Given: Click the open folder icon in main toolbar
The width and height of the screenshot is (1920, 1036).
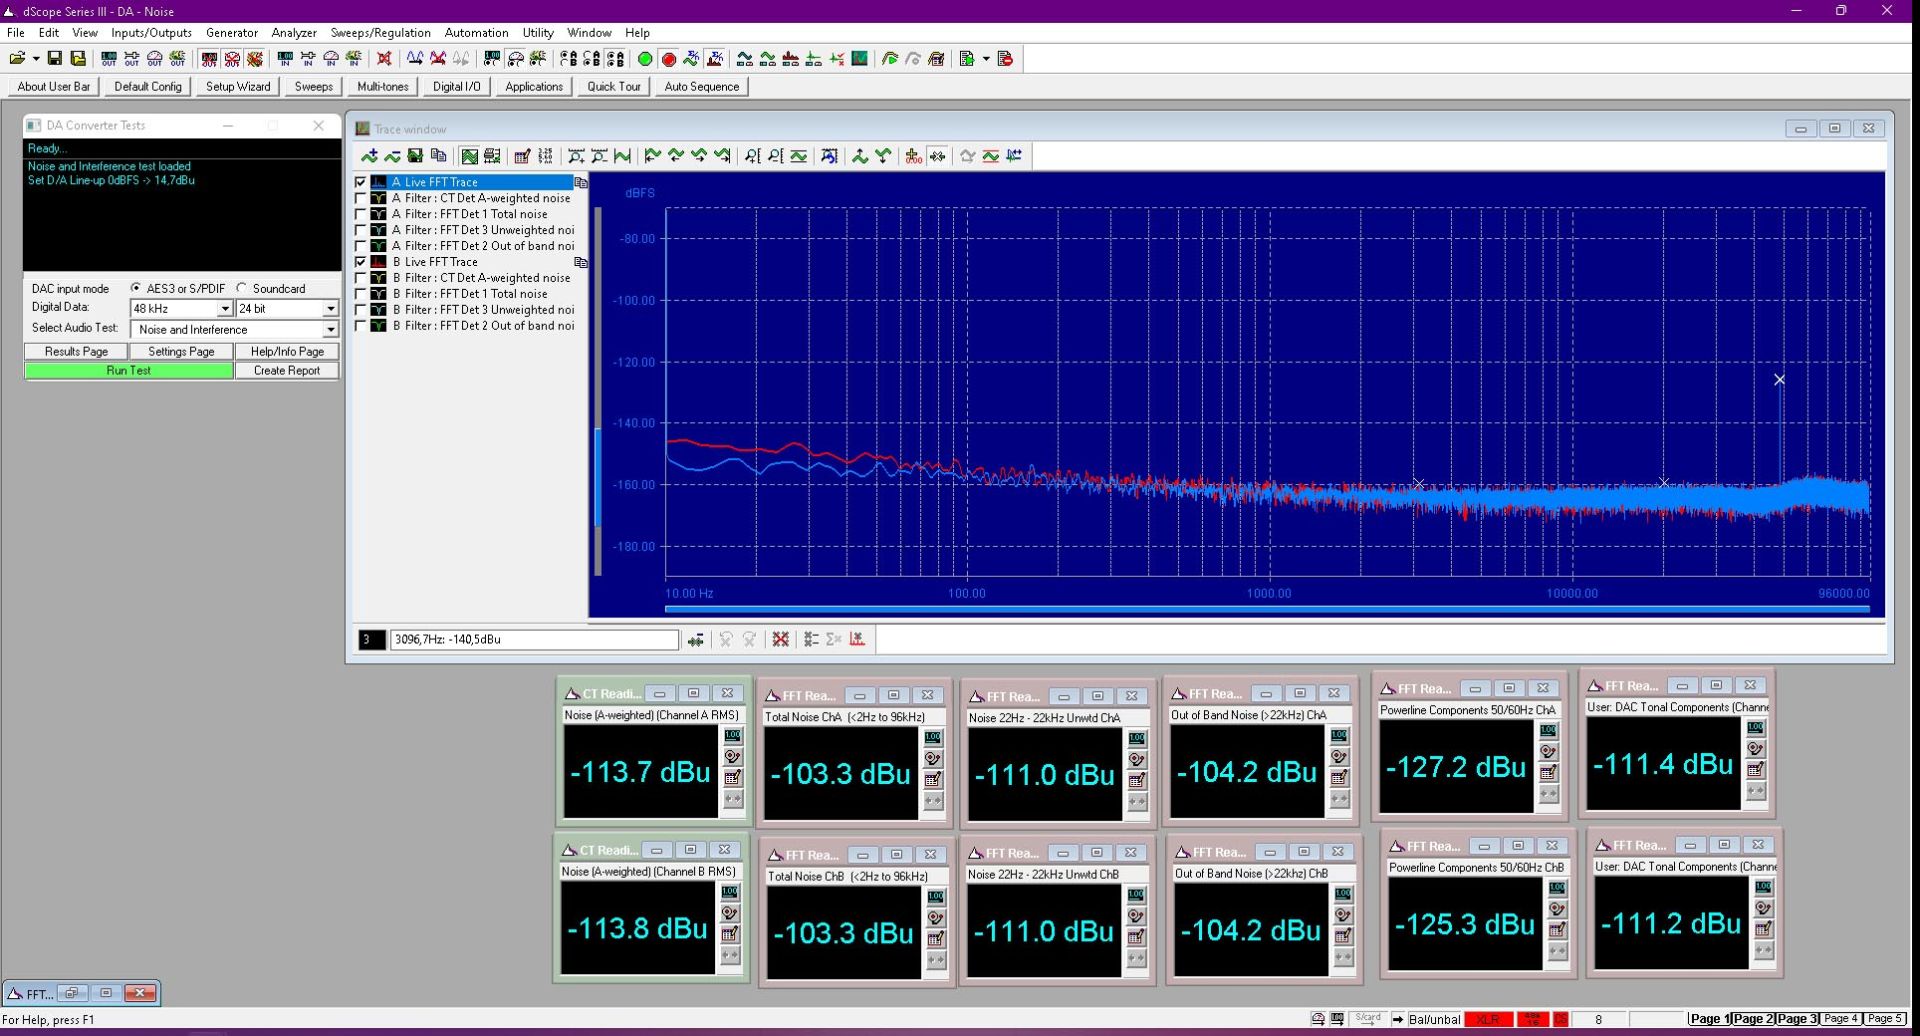Looking at the screenshot, I should 17,59.
